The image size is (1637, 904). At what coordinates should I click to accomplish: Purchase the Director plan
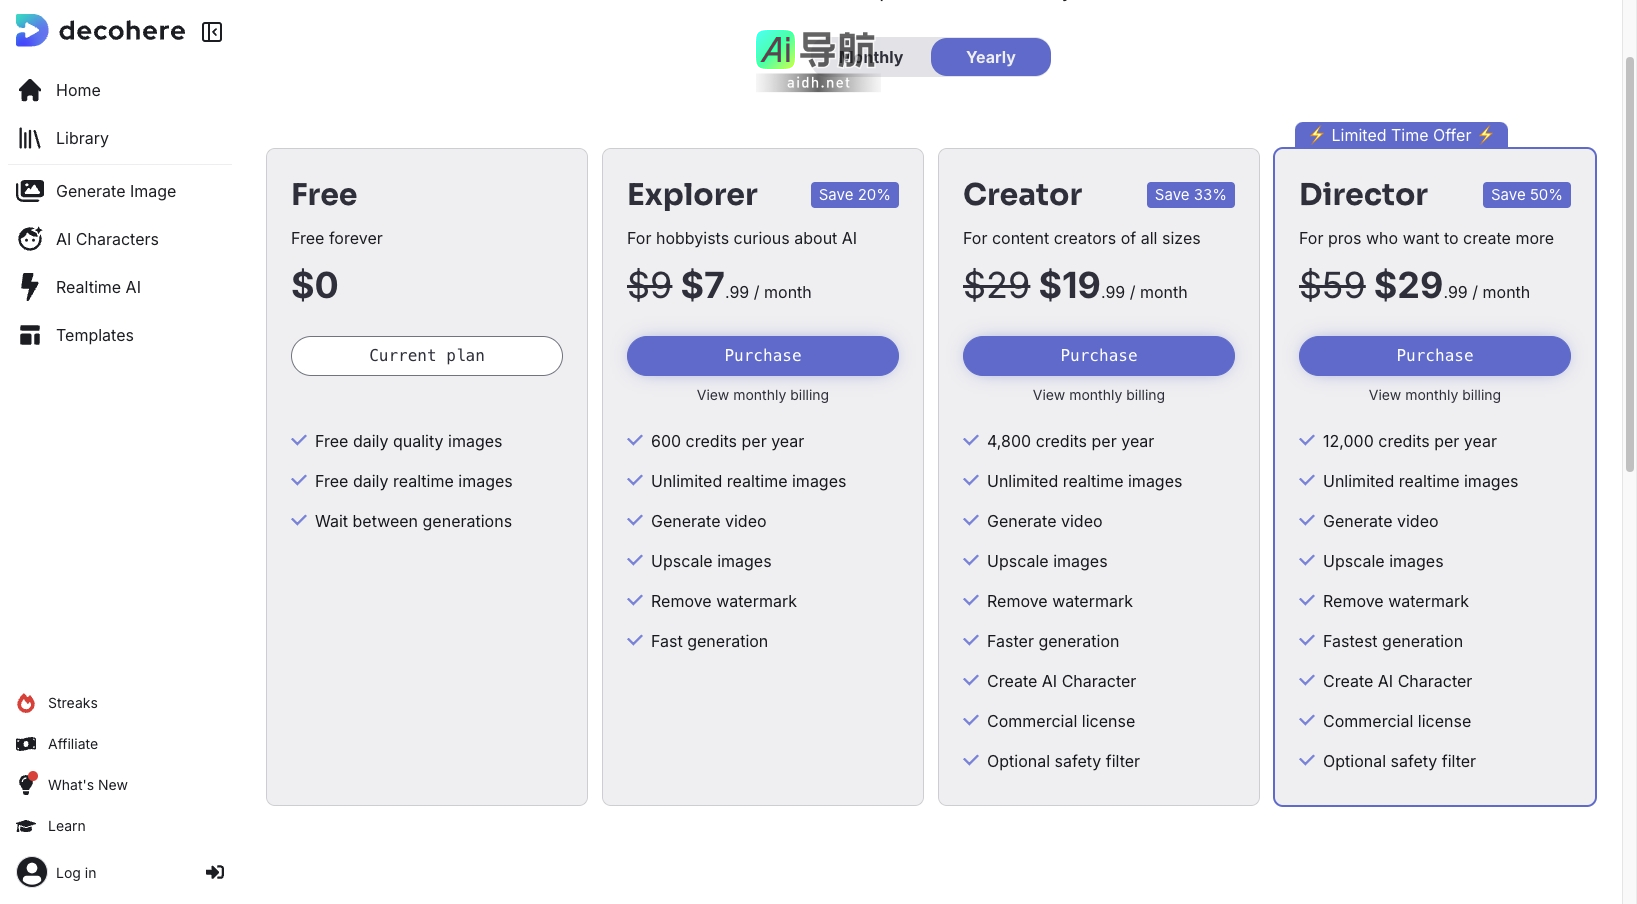1434,356
